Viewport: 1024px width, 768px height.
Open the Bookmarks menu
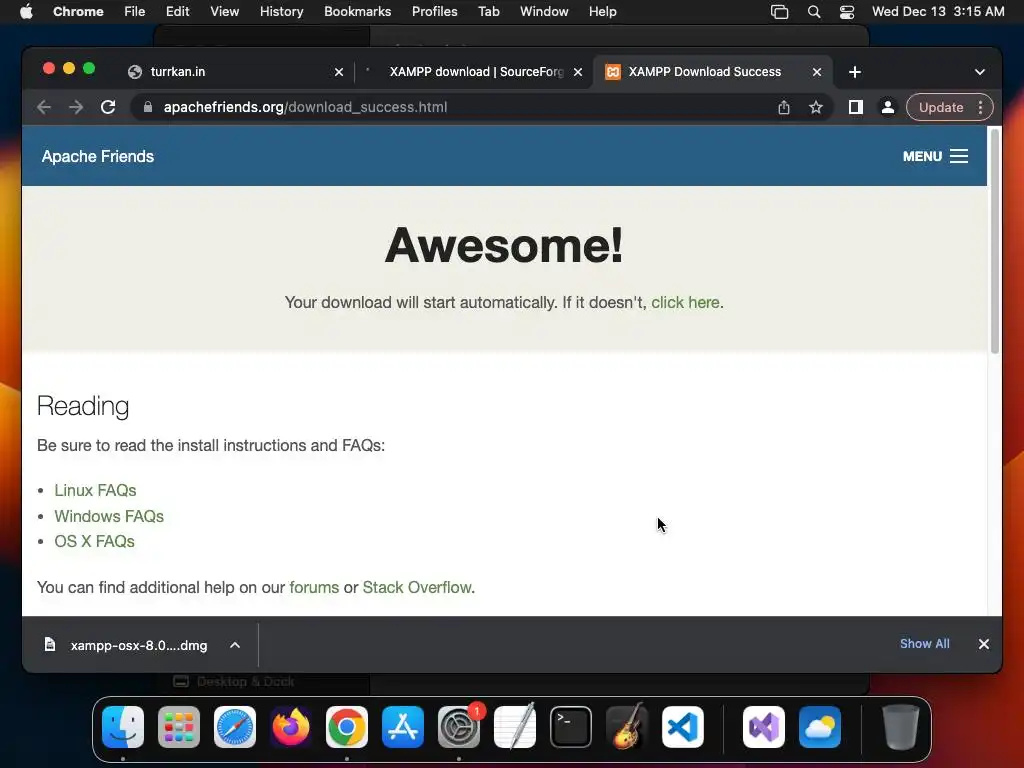[357, 12]
